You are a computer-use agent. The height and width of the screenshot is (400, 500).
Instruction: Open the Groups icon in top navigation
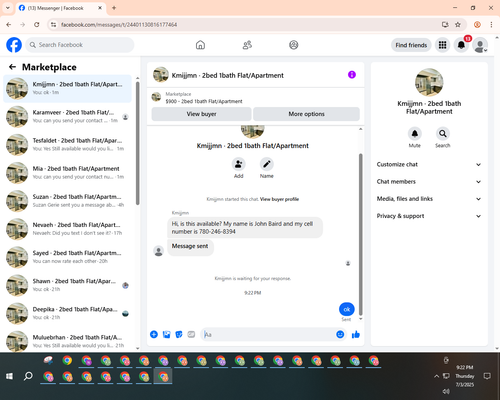point(294,45)
